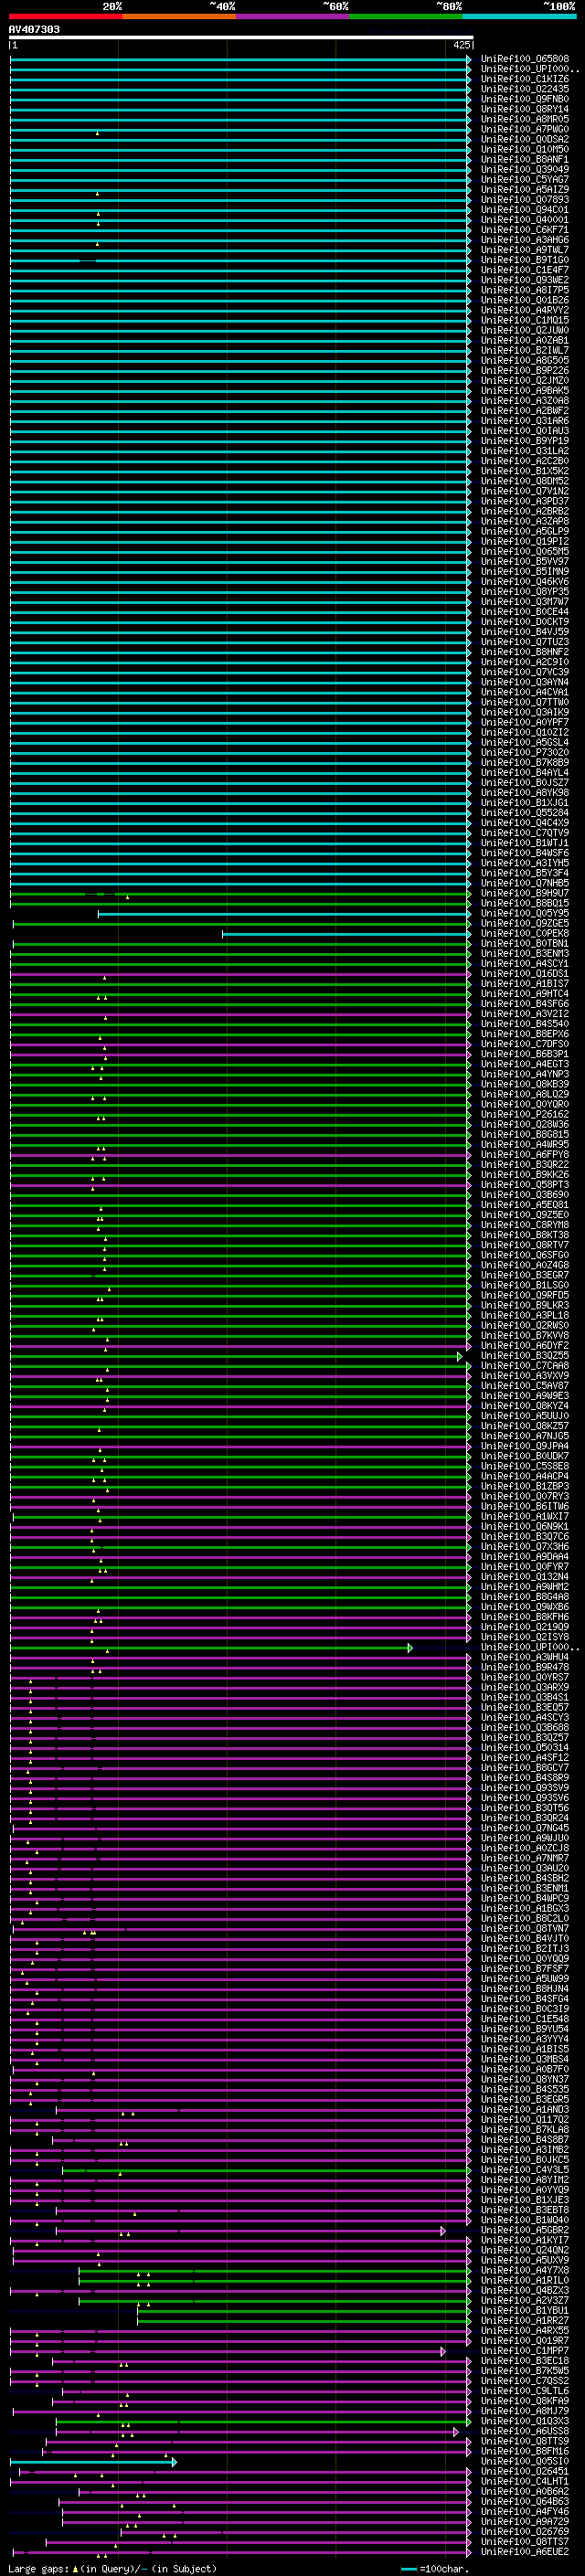The width and height of the screenshot is (585, 2576).
Task: Select the UniRef100_Q58PT3 label
Action: coord(525,1184)
